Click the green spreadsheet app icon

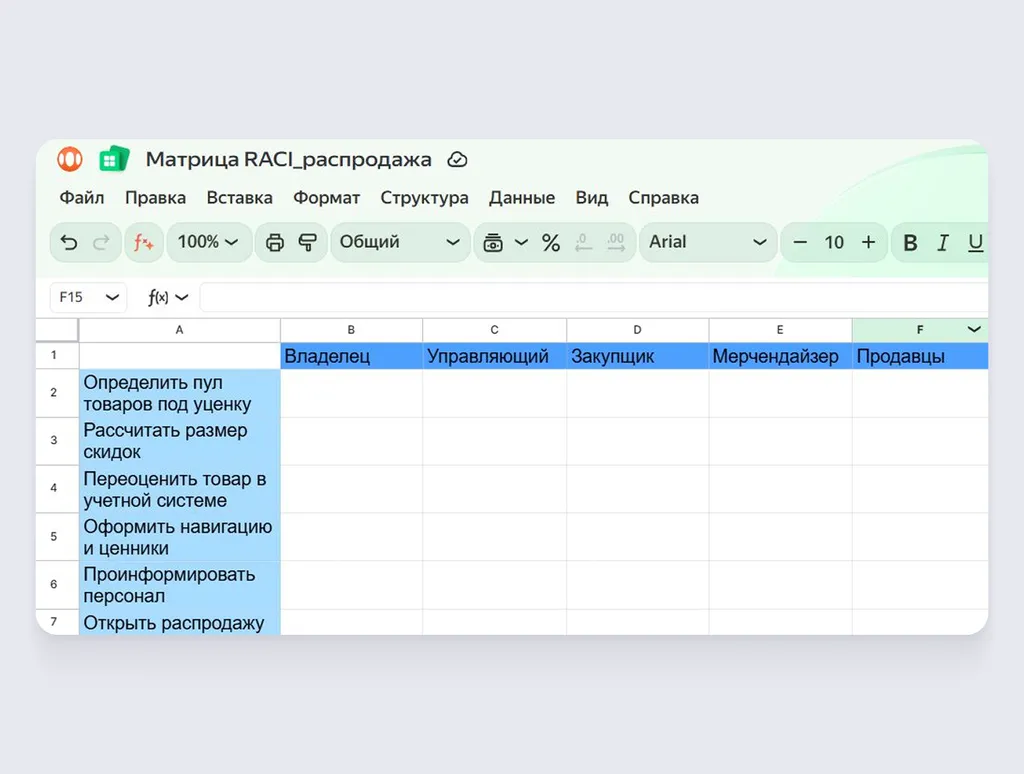coord(114,159)
